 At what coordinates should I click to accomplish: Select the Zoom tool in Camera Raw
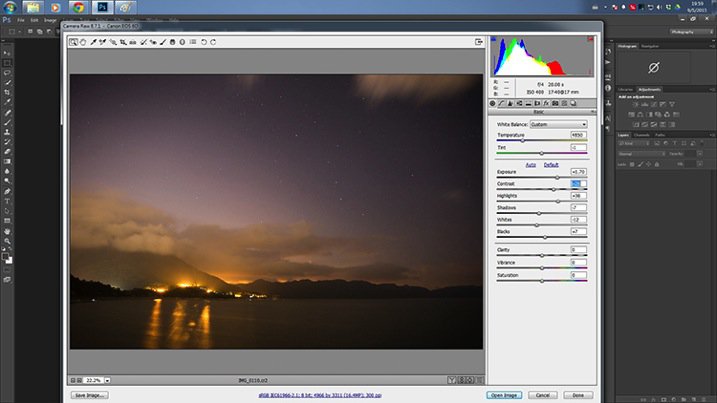coord(73,42)
